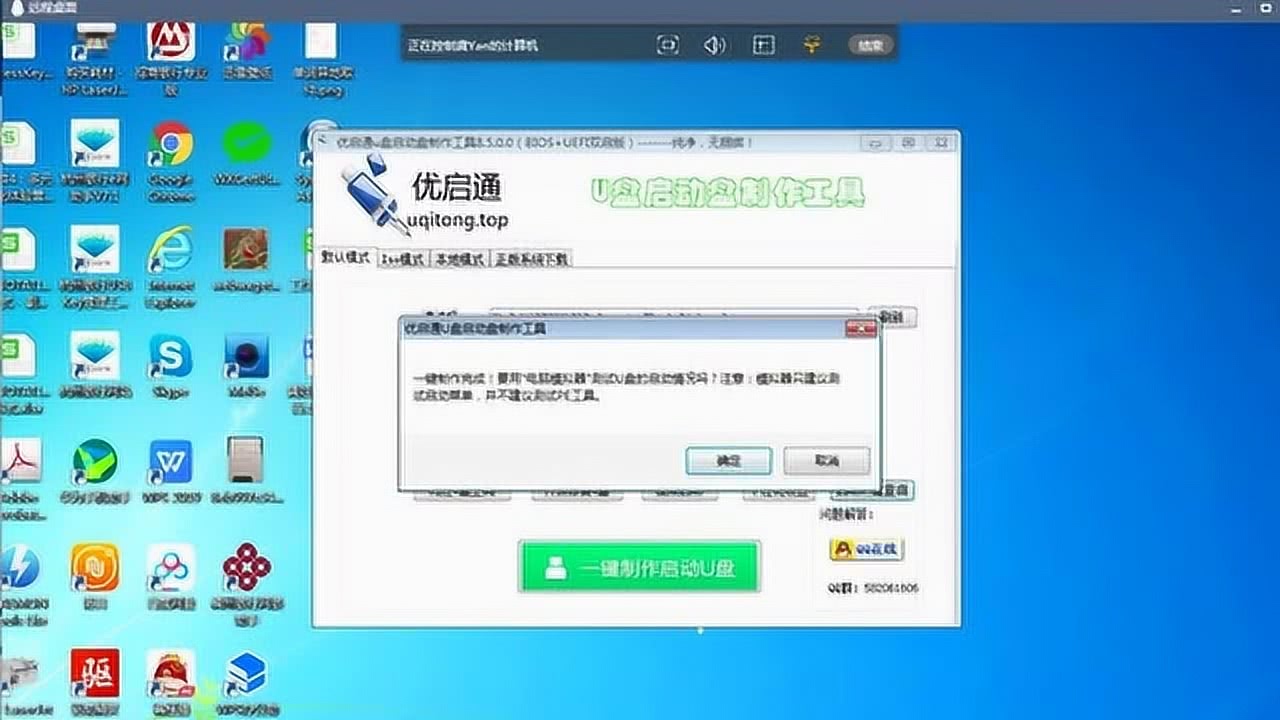Click the confirm button in the dialog
The height and width of the screenshot is (720, 1280).
tap(728, 461)
